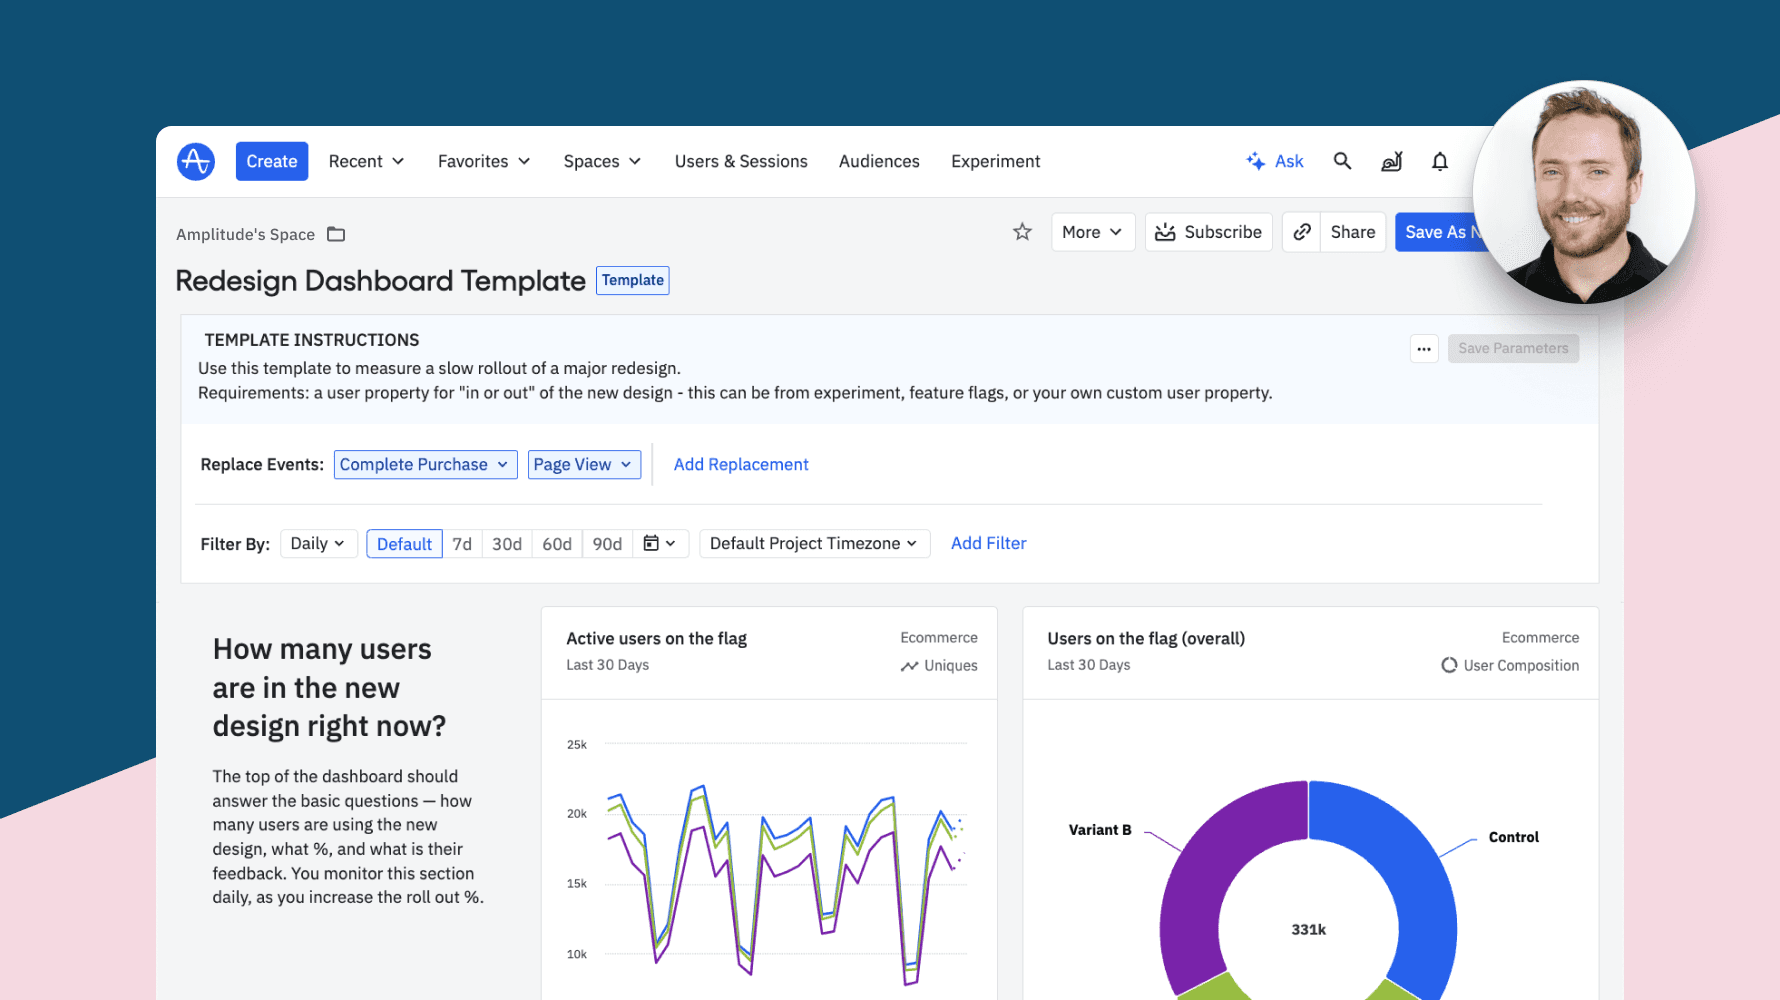The height and width of the screenshot is (1000, 1780).
Task: Click the folder icon beside Amplitude's Space
Action: (x=336, y=234)
